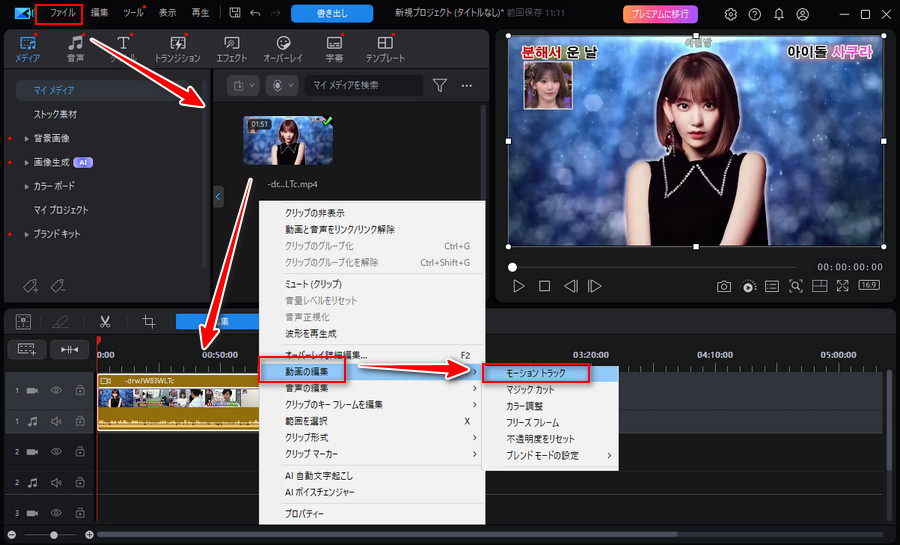Toggle lock on audio track 1
Viewport: 900px width, 545px height.
click(80, 421)
